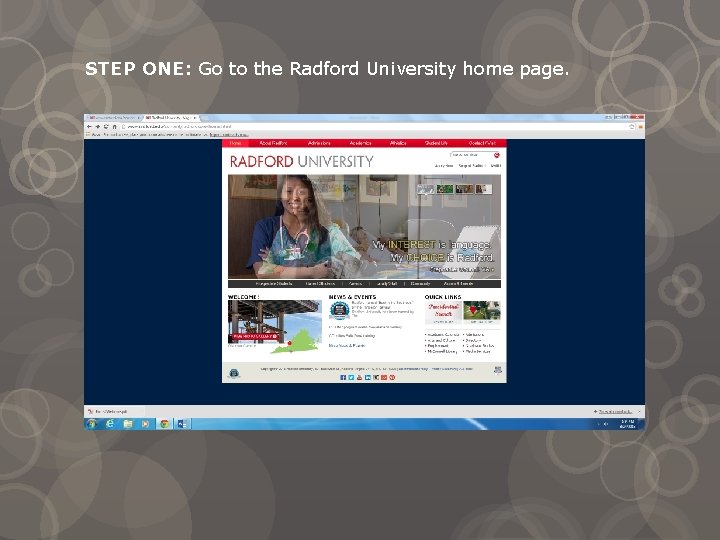The width and height of the screenshot is (720, 540).
Task: Open Radford's Twitter icon in footer
Action: [351, 377]
